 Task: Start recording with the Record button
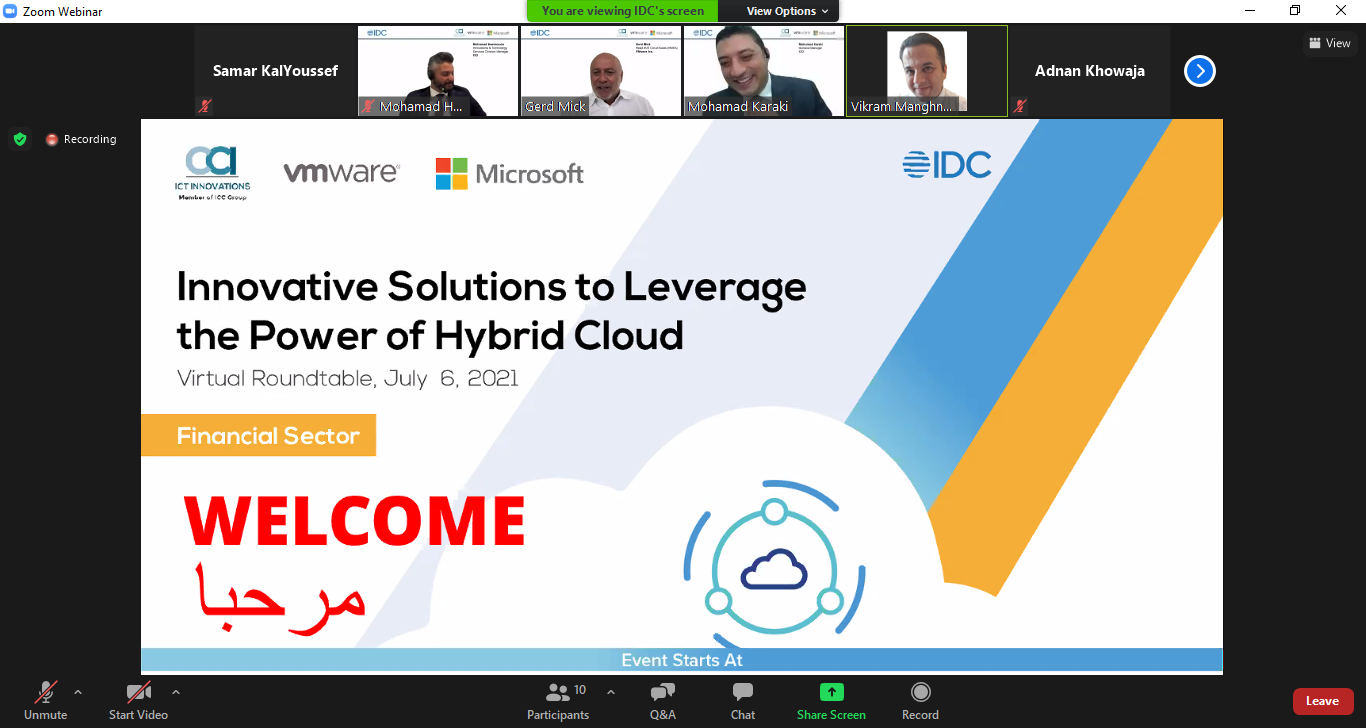(920, 700)
